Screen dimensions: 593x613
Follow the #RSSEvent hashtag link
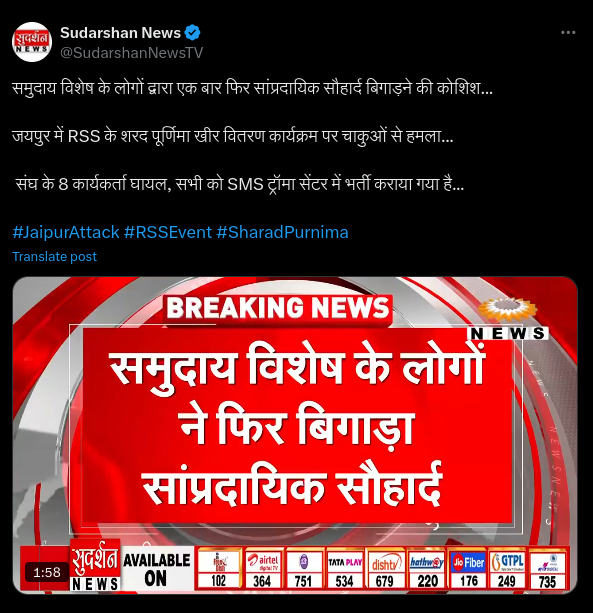[x=168, y=232]
